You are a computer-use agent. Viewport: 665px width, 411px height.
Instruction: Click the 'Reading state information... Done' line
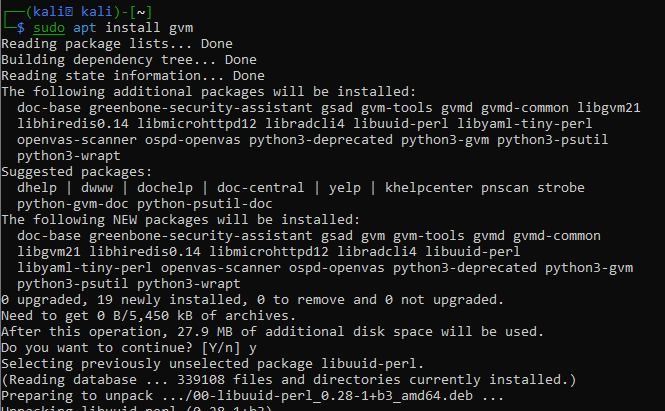[x=132, y=75]
